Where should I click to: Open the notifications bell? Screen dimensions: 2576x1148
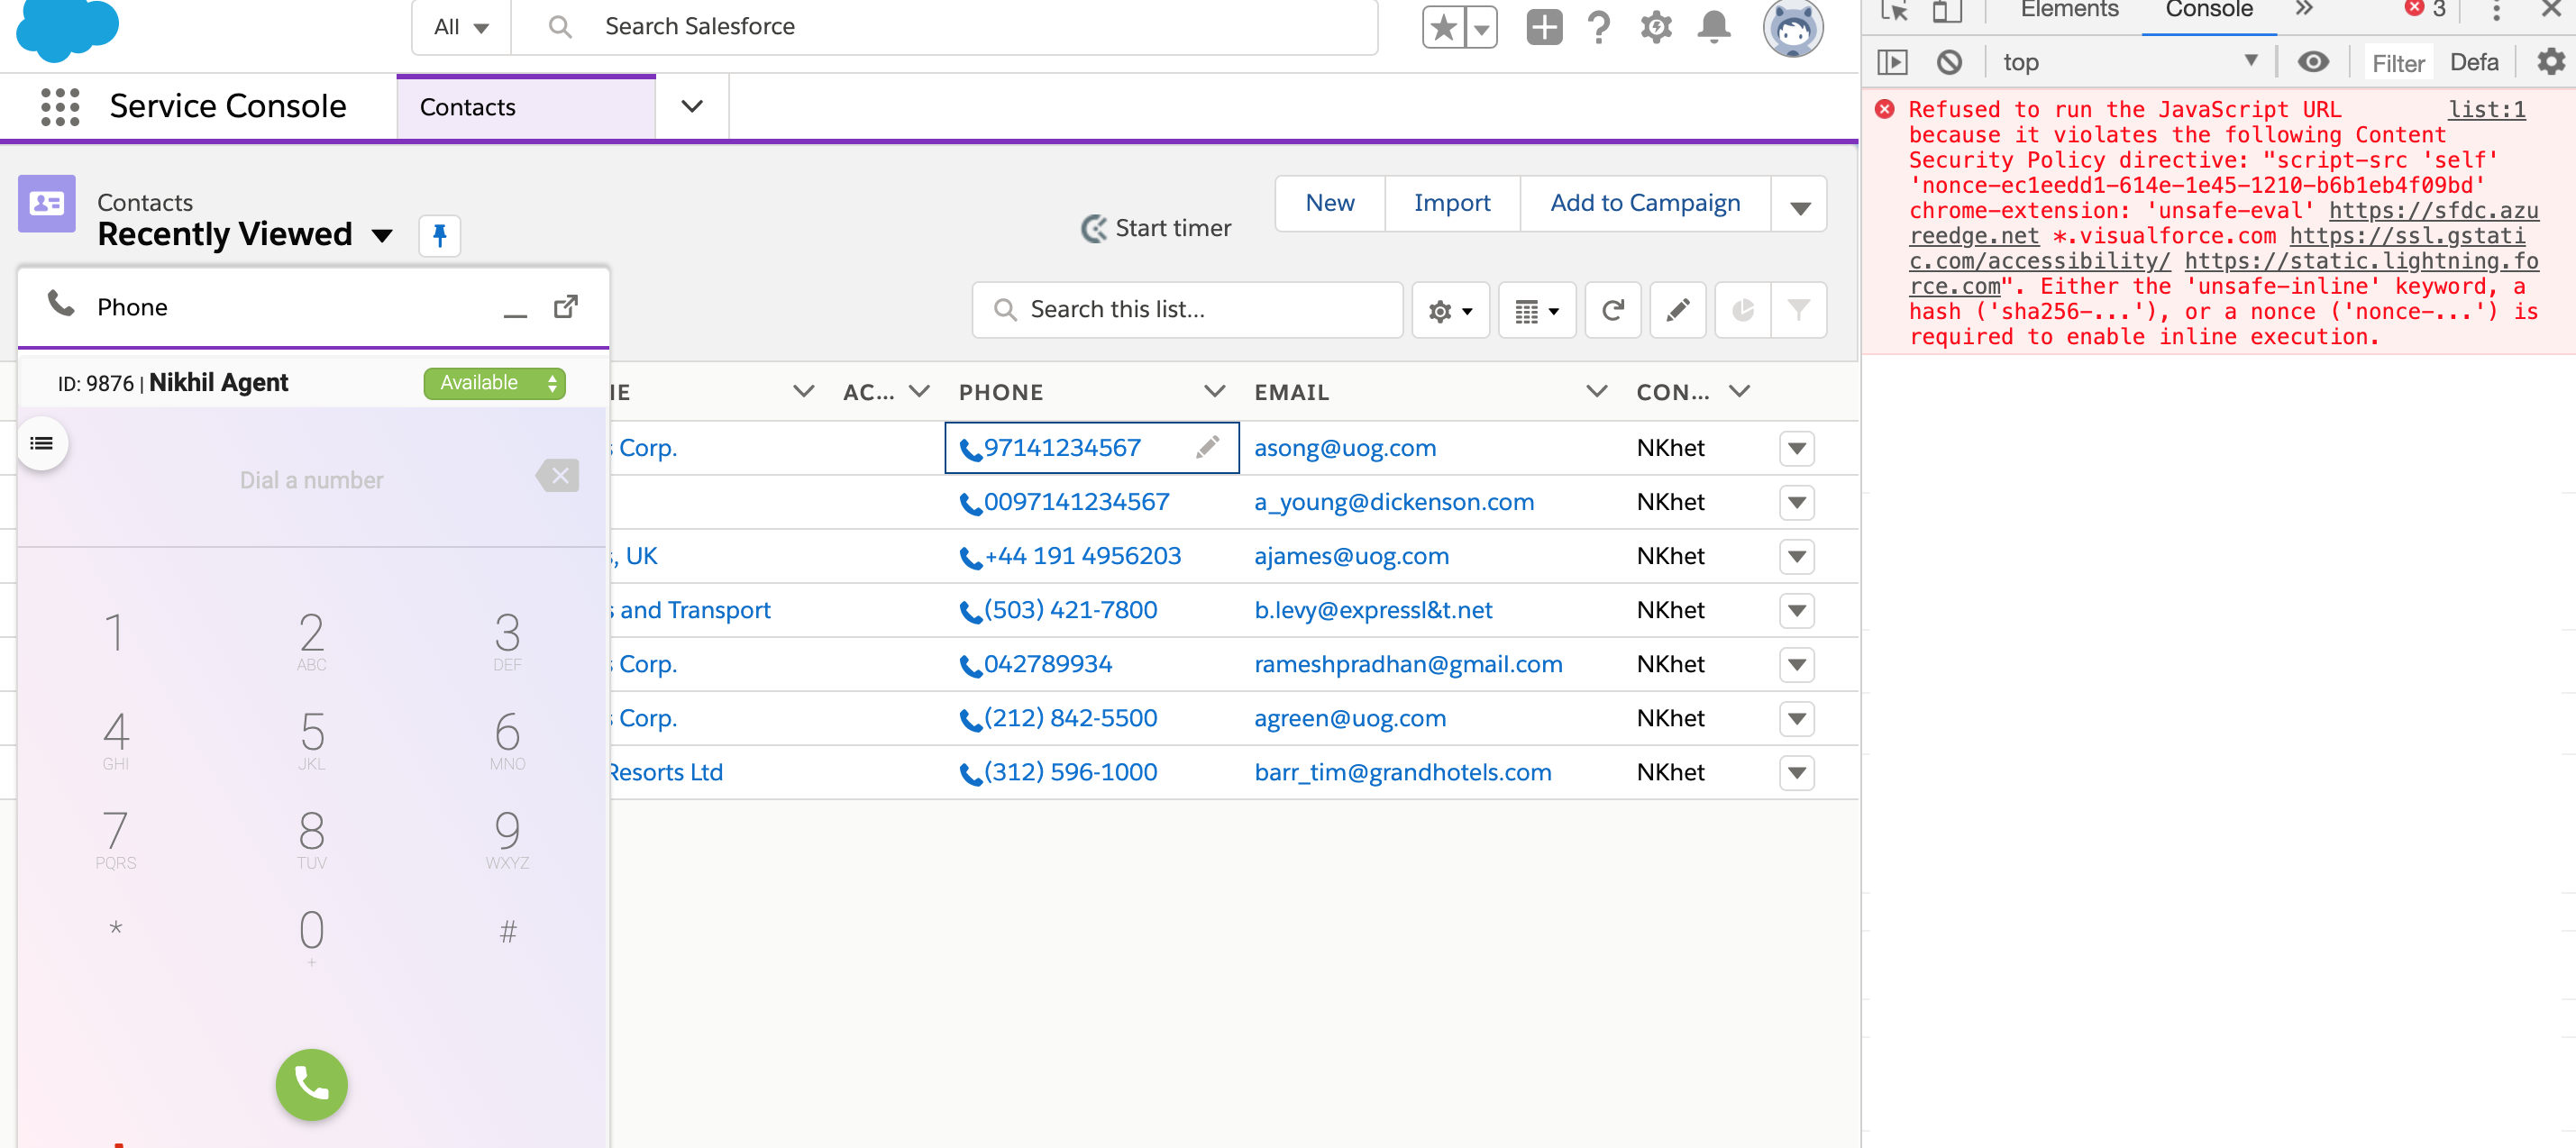pyautogui.click(x=1713, y=27)
